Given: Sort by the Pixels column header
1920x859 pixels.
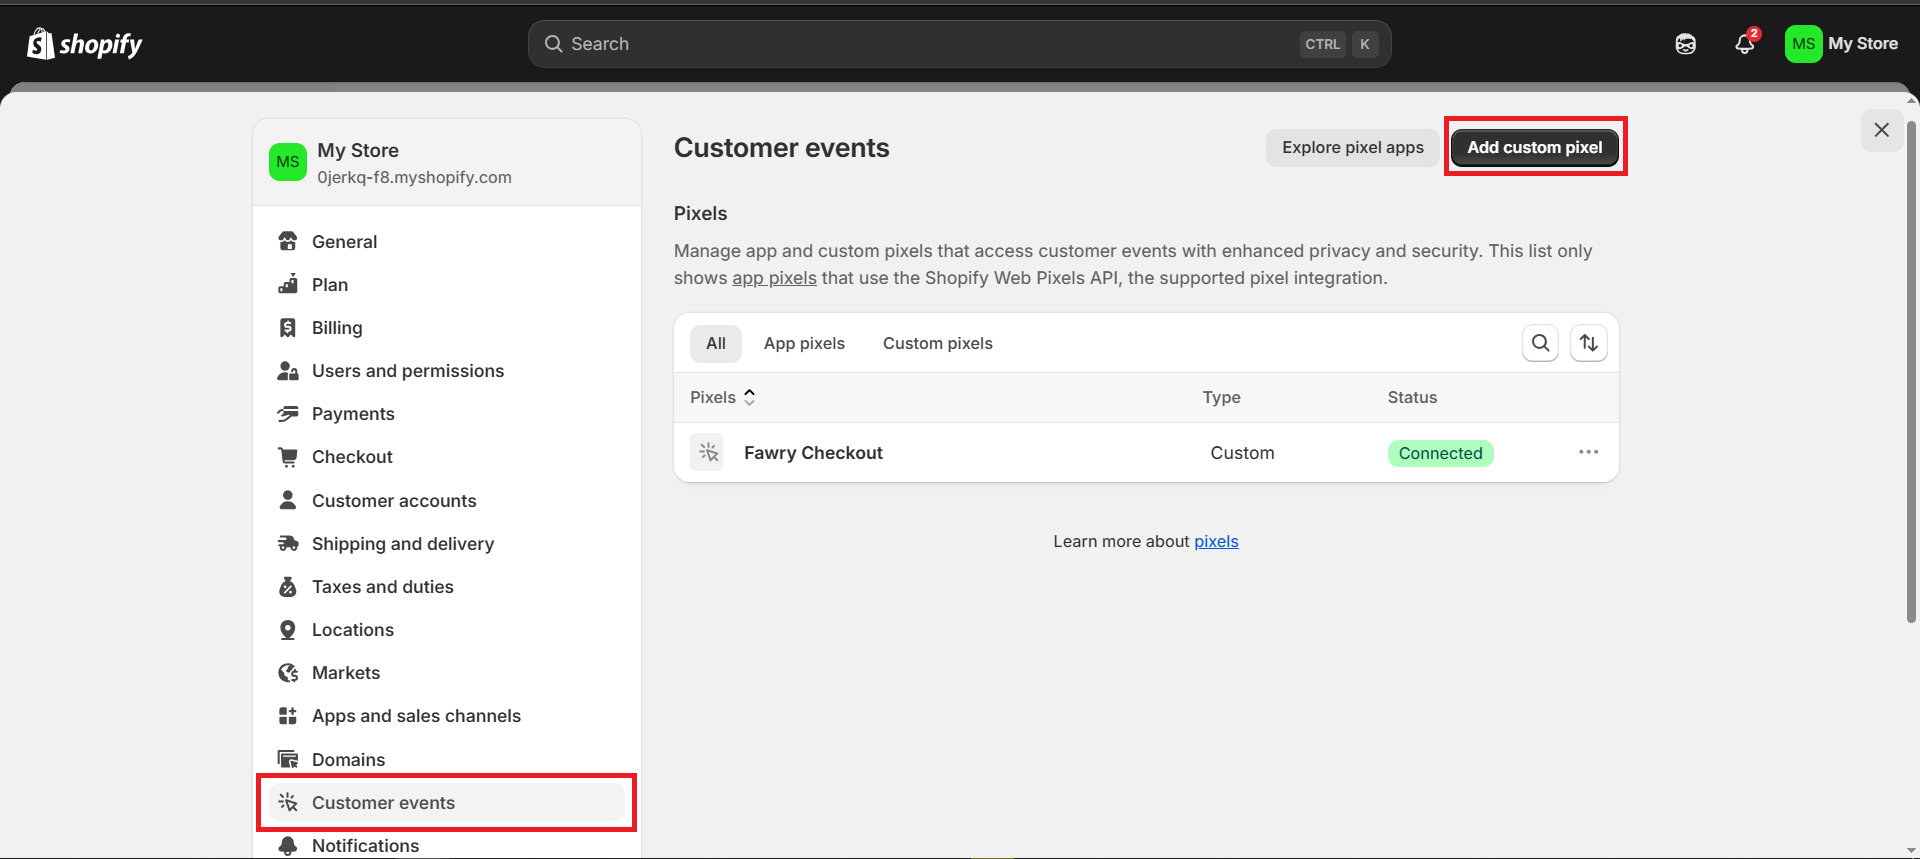Looking at the screenshot, I should [x=723, y=397].
